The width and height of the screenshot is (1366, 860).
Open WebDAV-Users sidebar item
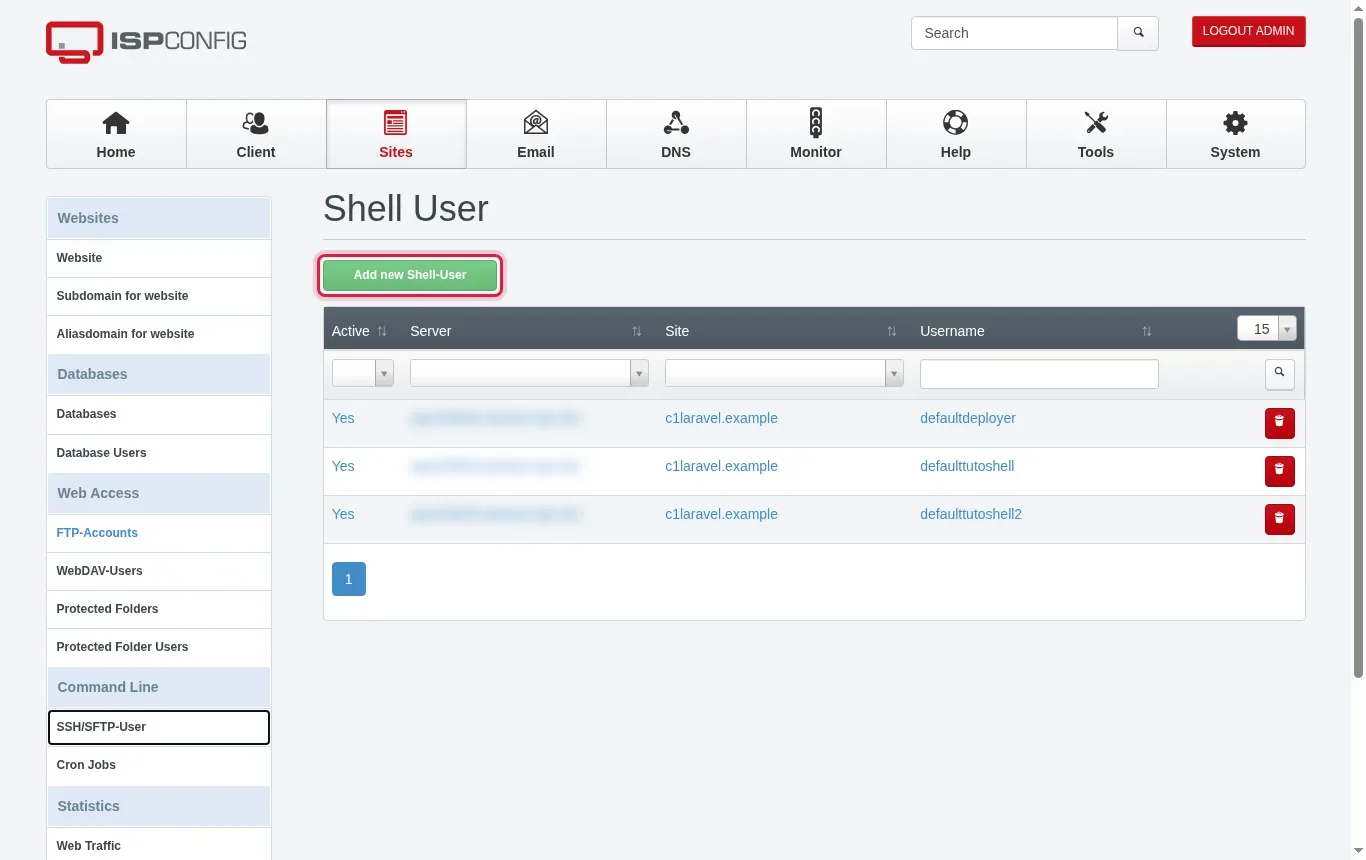(x=159, y=571)
